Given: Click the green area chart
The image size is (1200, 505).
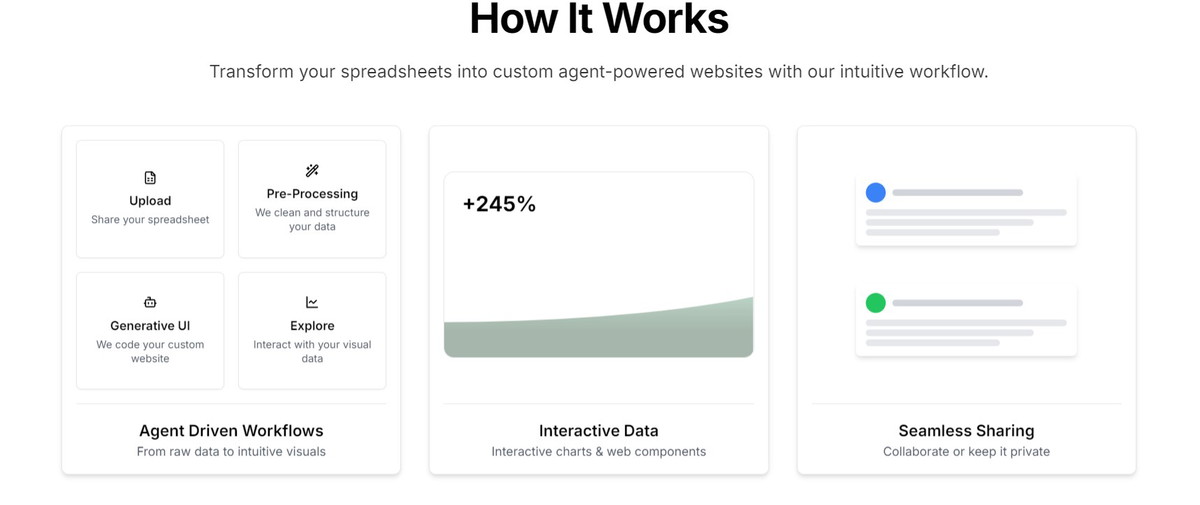Looking at the screenshot, I should tap(599, 327).
